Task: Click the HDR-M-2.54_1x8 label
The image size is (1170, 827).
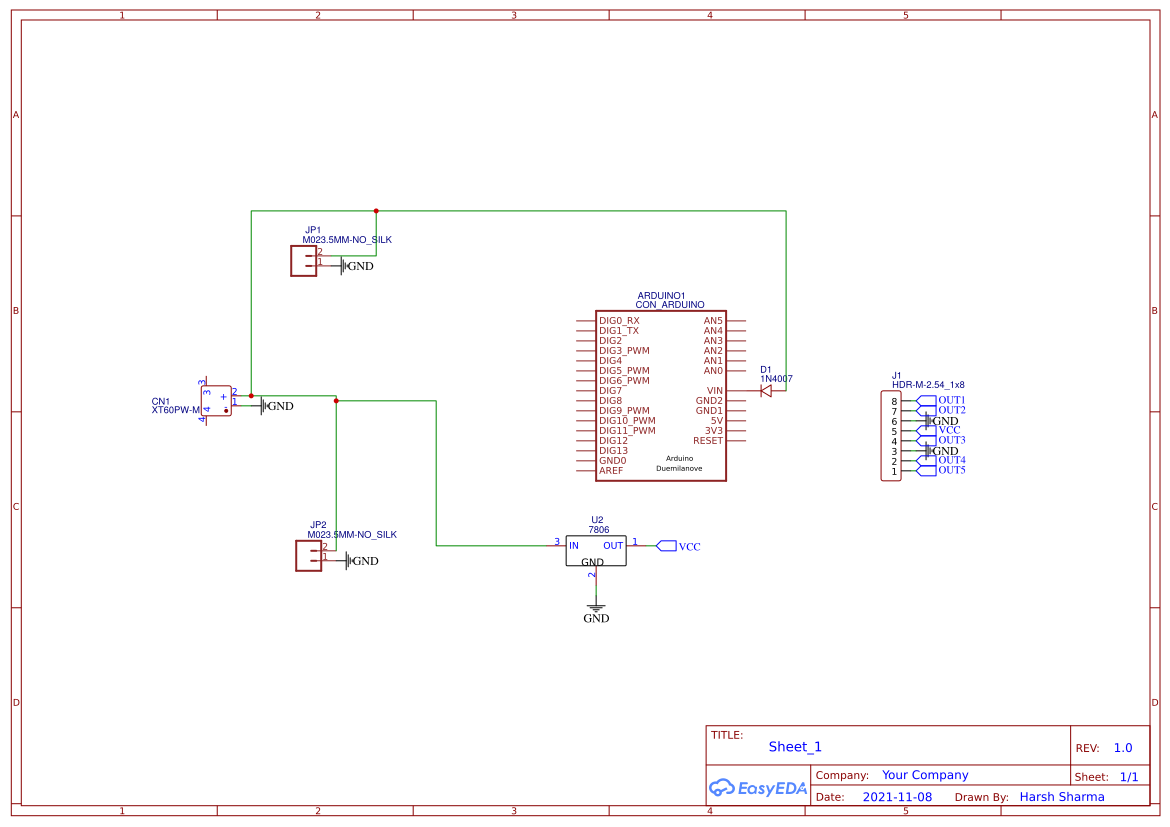Action: (x=928, y=385)
